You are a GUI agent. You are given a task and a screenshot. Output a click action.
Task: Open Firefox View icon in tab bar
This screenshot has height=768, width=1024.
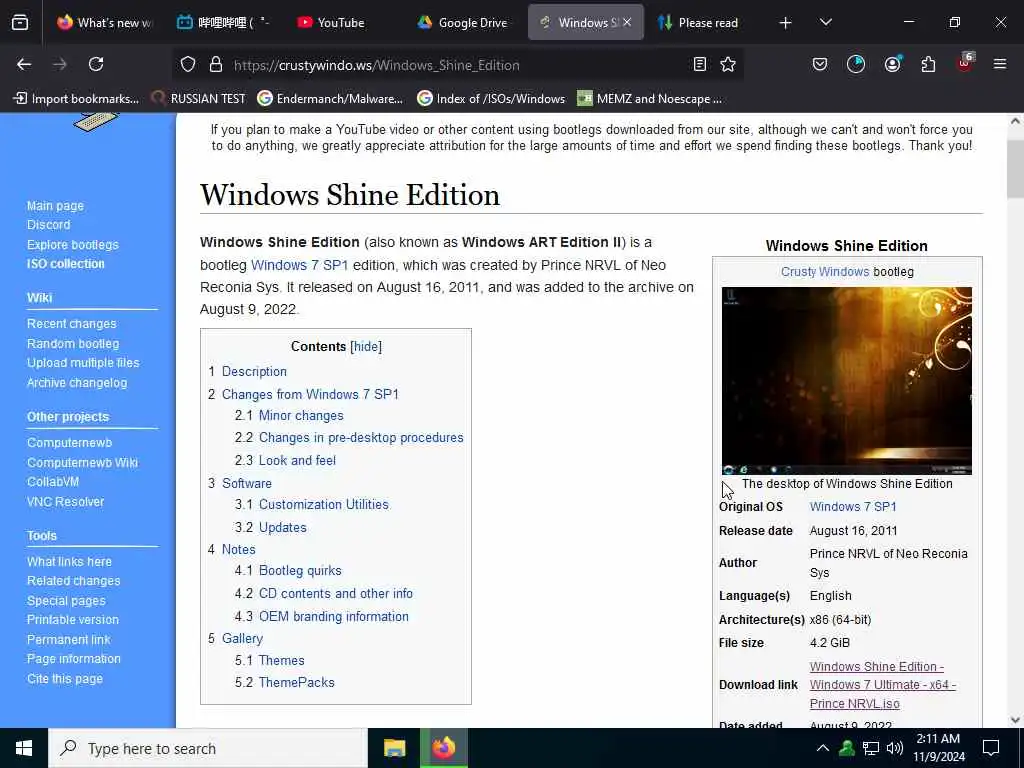(x=20, y=23)
